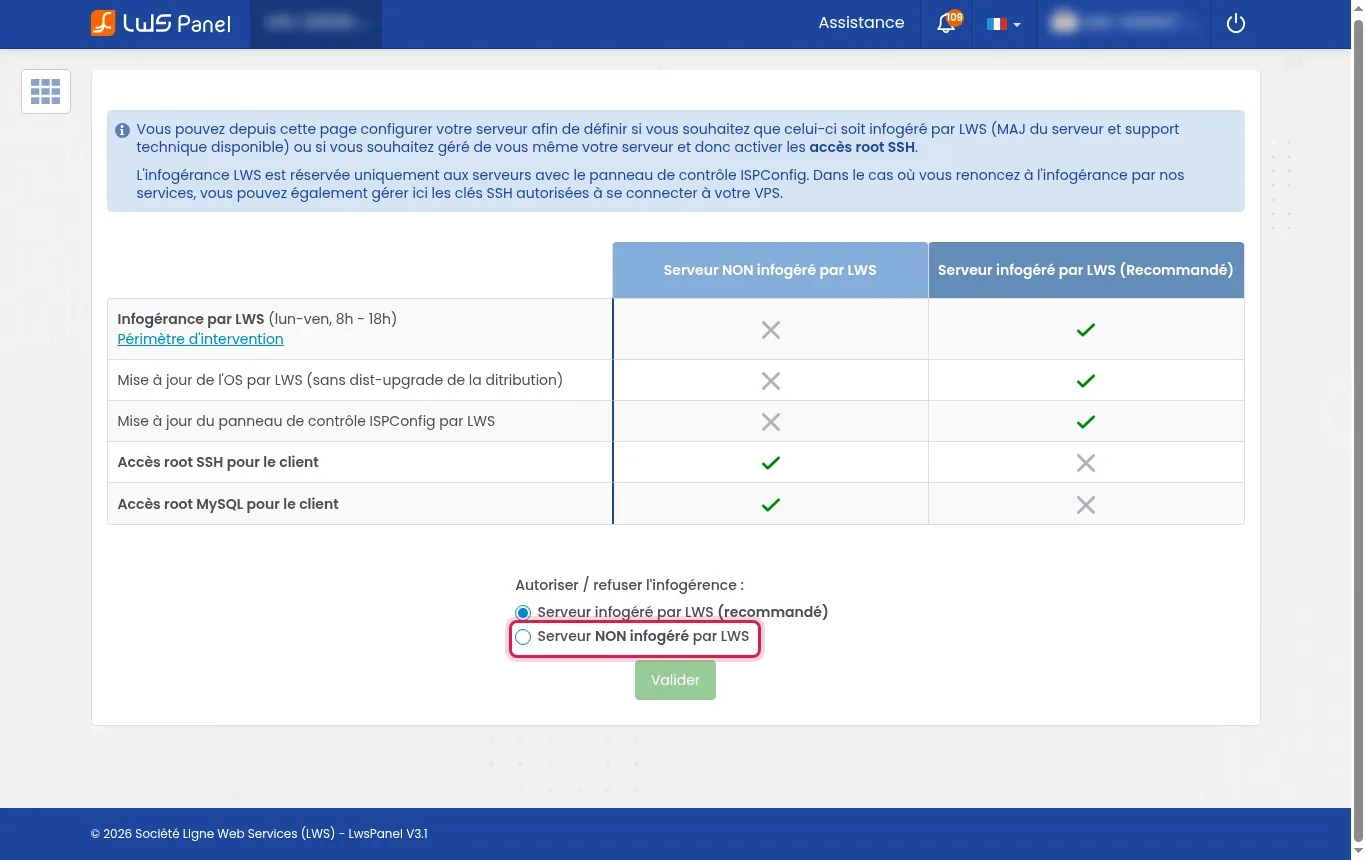Click the checkmark for Mise à jour de l'OS row

tap(1086, 381)
